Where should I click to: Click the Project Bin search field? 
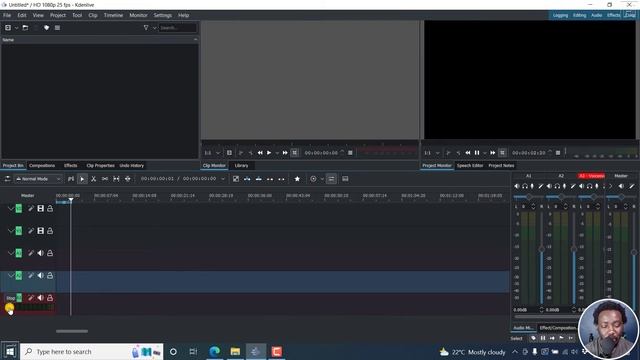(x=178, y=28)
